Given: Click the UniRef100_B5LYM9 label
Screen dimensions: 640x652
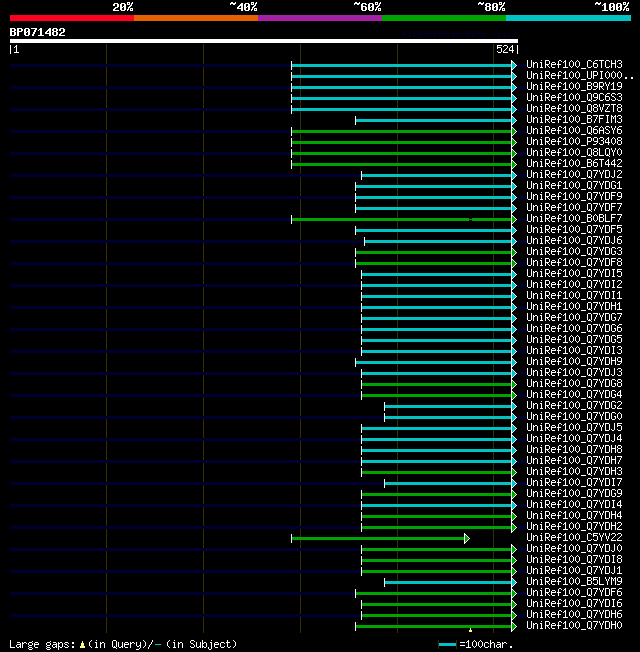Looking at the screenshot, I should pos(574,581).
